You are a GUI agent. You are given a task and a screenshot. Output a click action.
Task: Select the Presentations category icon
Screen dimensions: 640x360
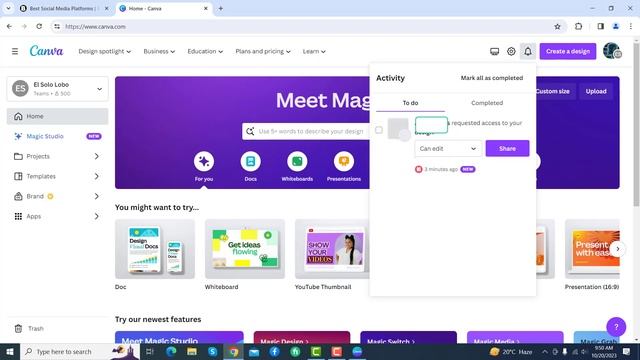click(x=344, y=162)
